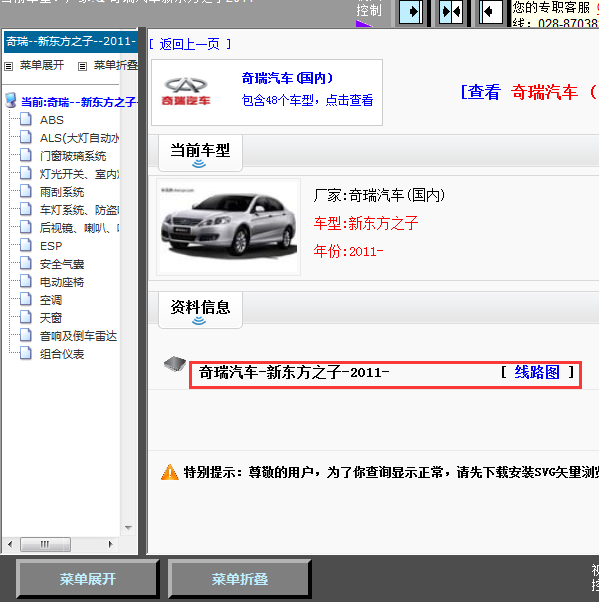
Task: Click the tree root computer icon
Action: [x=11, y=100]
